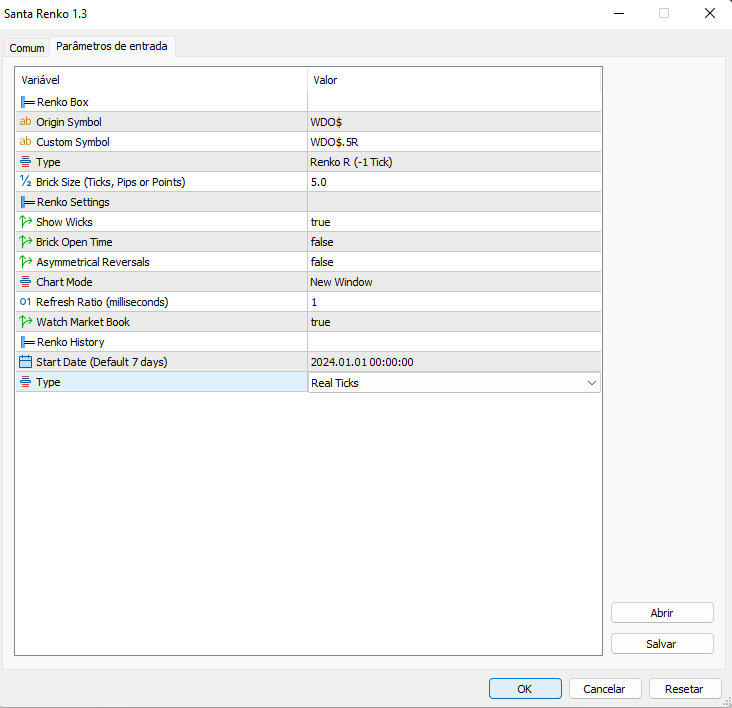The image size is (732, 708).
Task: Click the Cancelar button
Action: [x=605, y=688]
